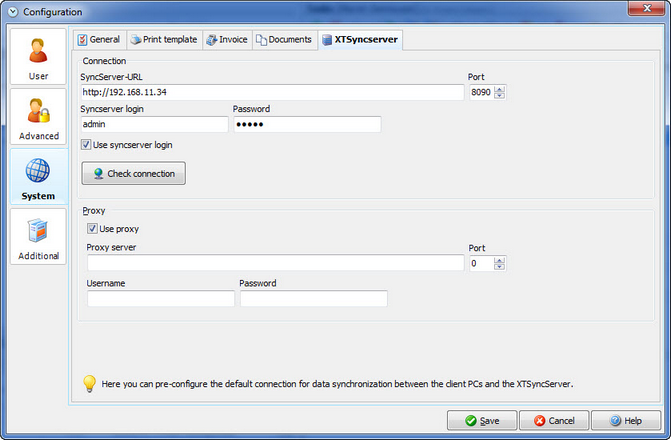The image size is (671, 440).
Task: Select the System section globe icon
Action: point(38,170)
